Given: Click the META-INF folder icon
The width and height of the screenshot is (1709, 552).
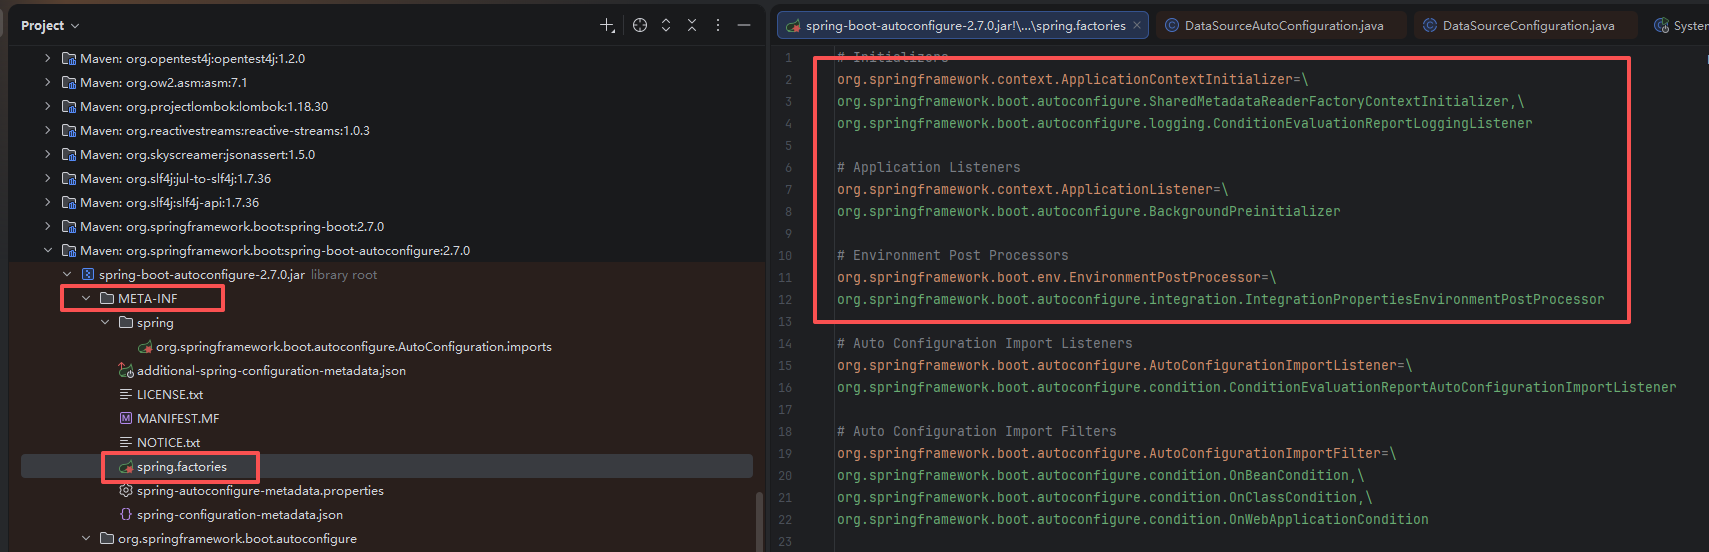Looking at the screenshot, I should (107, 298).
